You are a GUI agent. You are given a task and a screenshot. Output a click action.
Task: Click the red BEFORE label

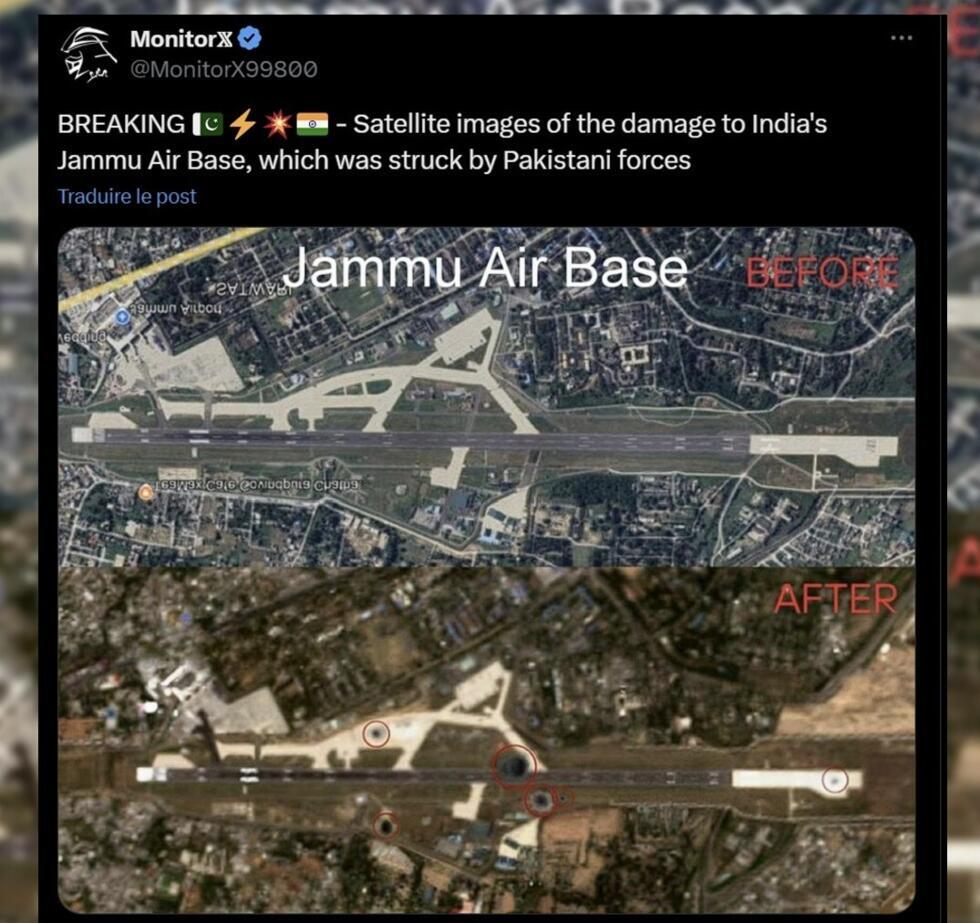pos(822,272)
